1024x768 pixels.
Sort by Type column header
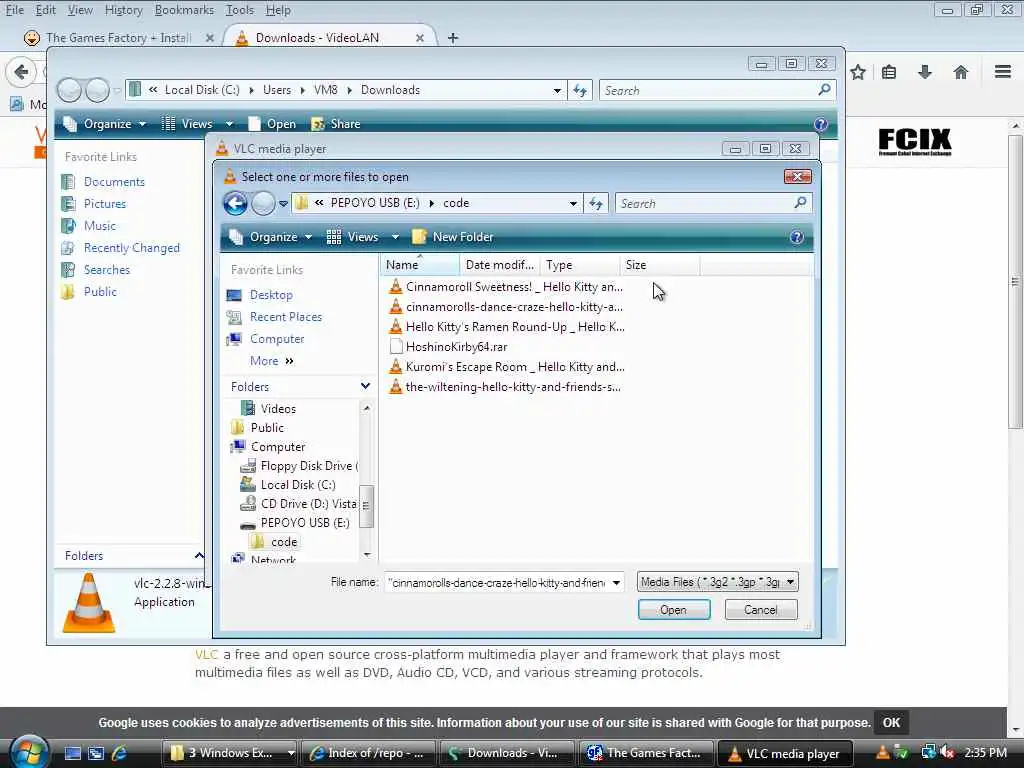580,264
